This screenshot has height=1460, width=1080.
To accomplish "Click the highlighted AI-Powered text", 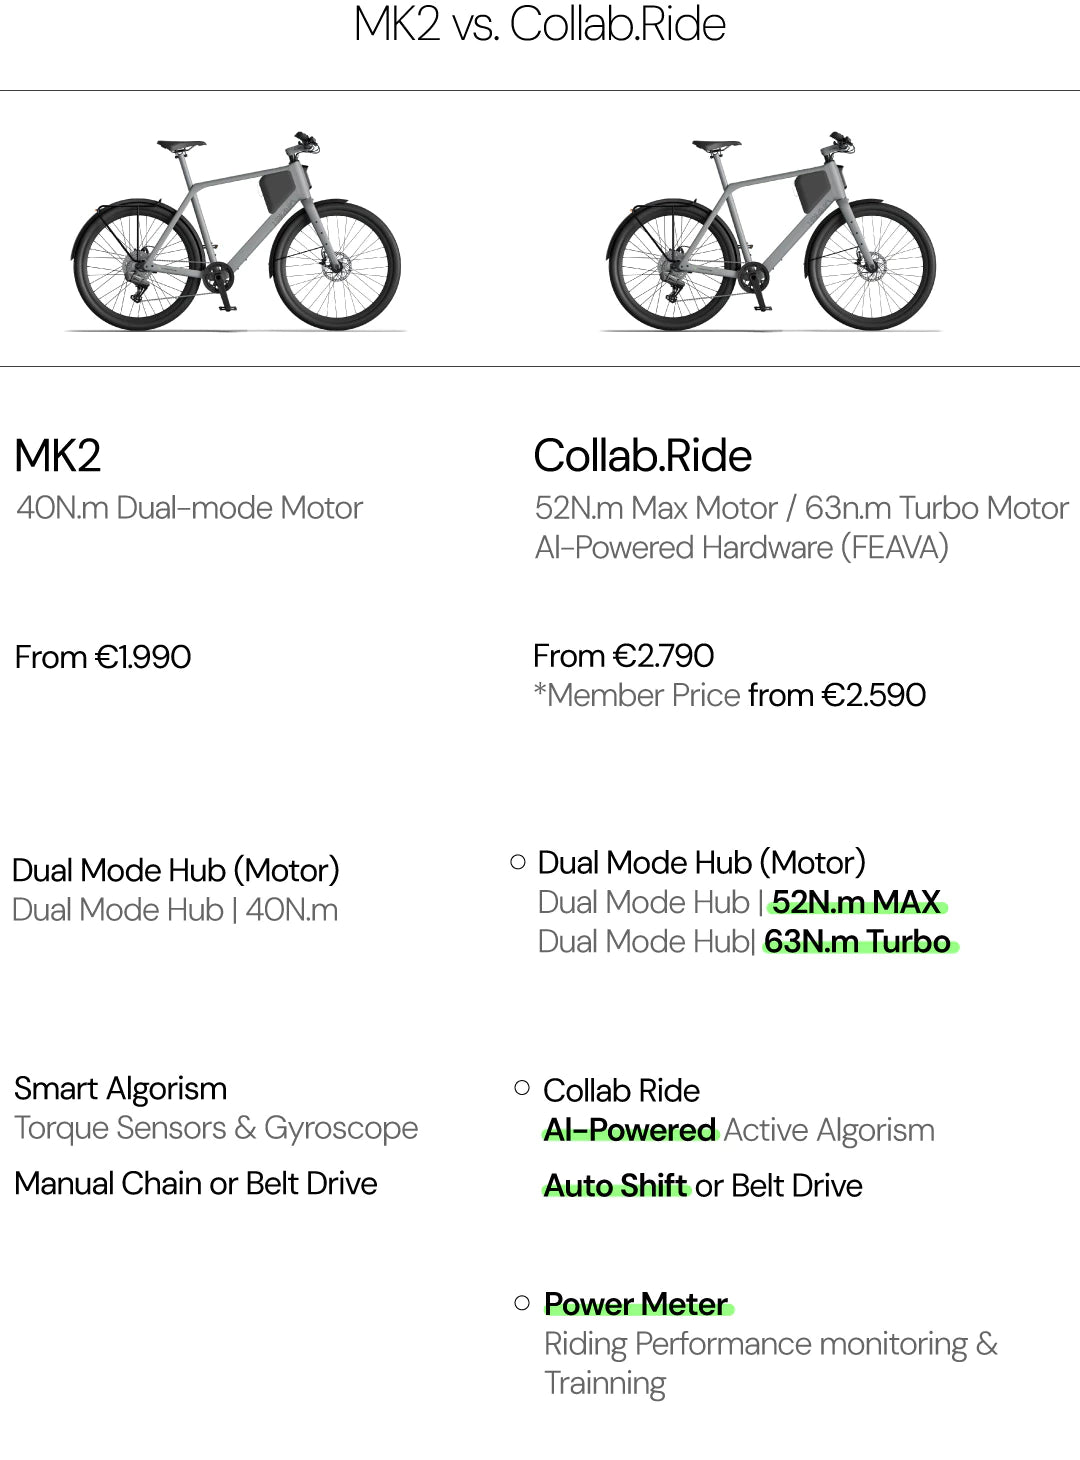I will click(x=630, y=1130).
